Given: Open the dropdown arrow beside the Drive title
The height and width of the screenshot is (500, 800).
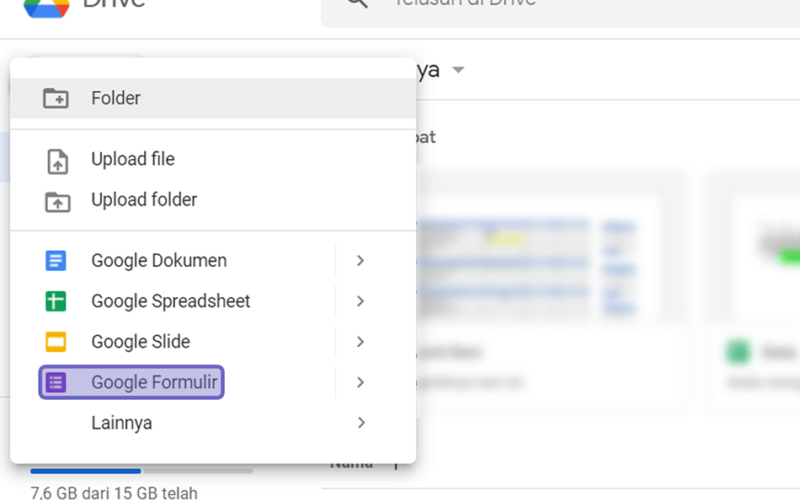Looking at the screenshot, I should 458,70.
